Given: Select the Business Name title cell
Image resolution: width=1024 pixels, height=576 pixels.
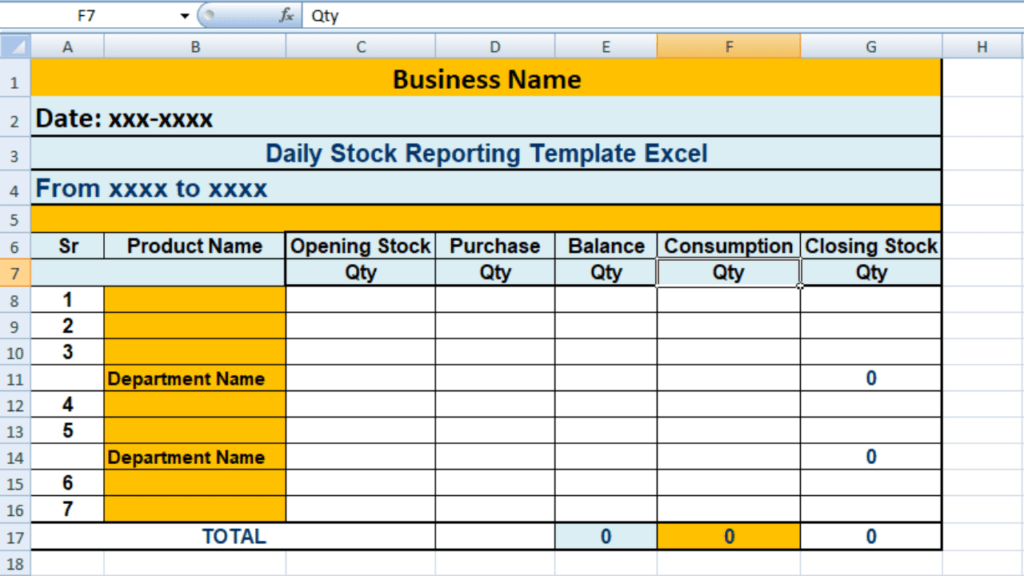Looking at the screenshot, I should click(488, 79).
